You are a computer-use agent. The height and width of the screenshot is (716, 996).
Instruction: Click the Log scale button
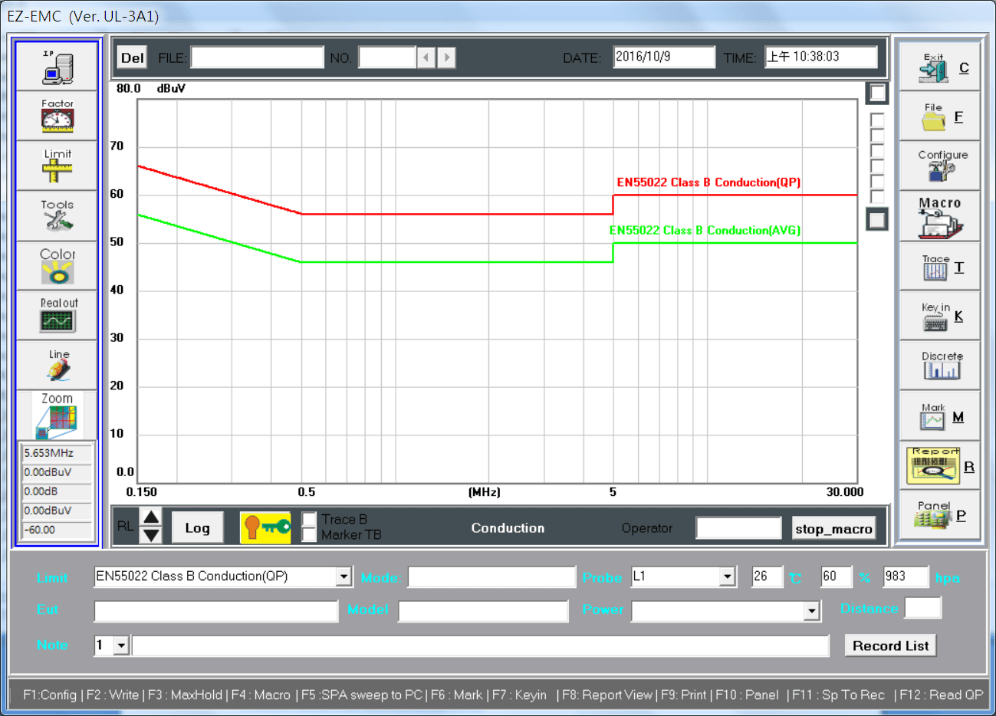(197, 527)
